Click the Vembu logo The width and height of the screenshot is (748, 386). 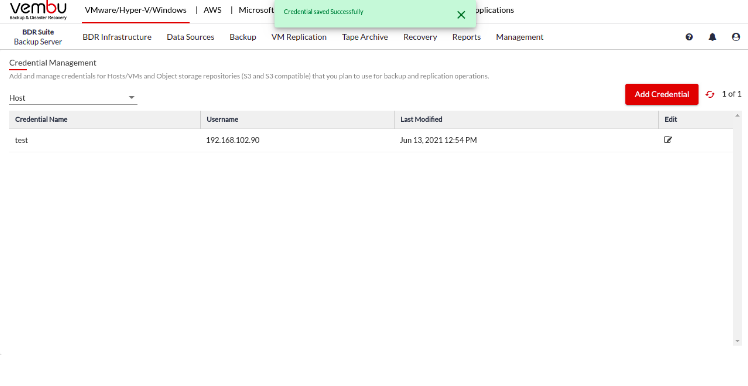click(38, 11)
